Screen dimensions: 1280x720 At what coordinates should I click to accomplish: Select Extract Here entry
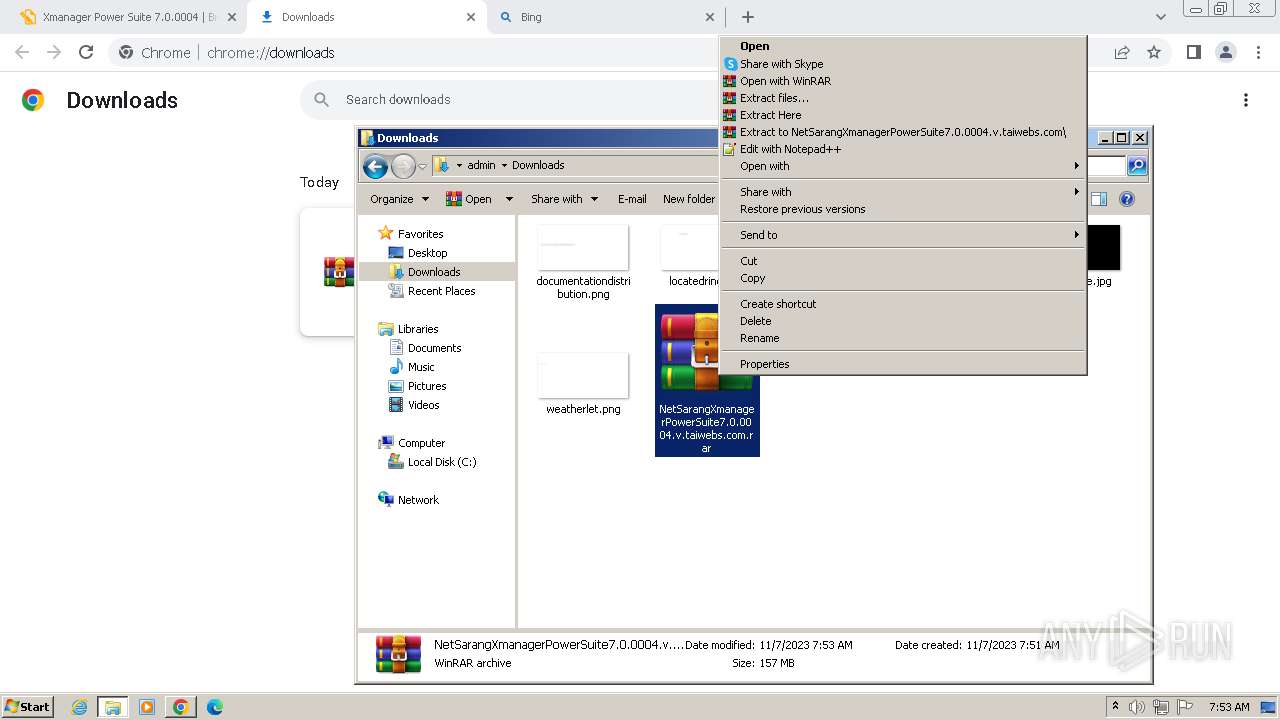coord(770,115)
